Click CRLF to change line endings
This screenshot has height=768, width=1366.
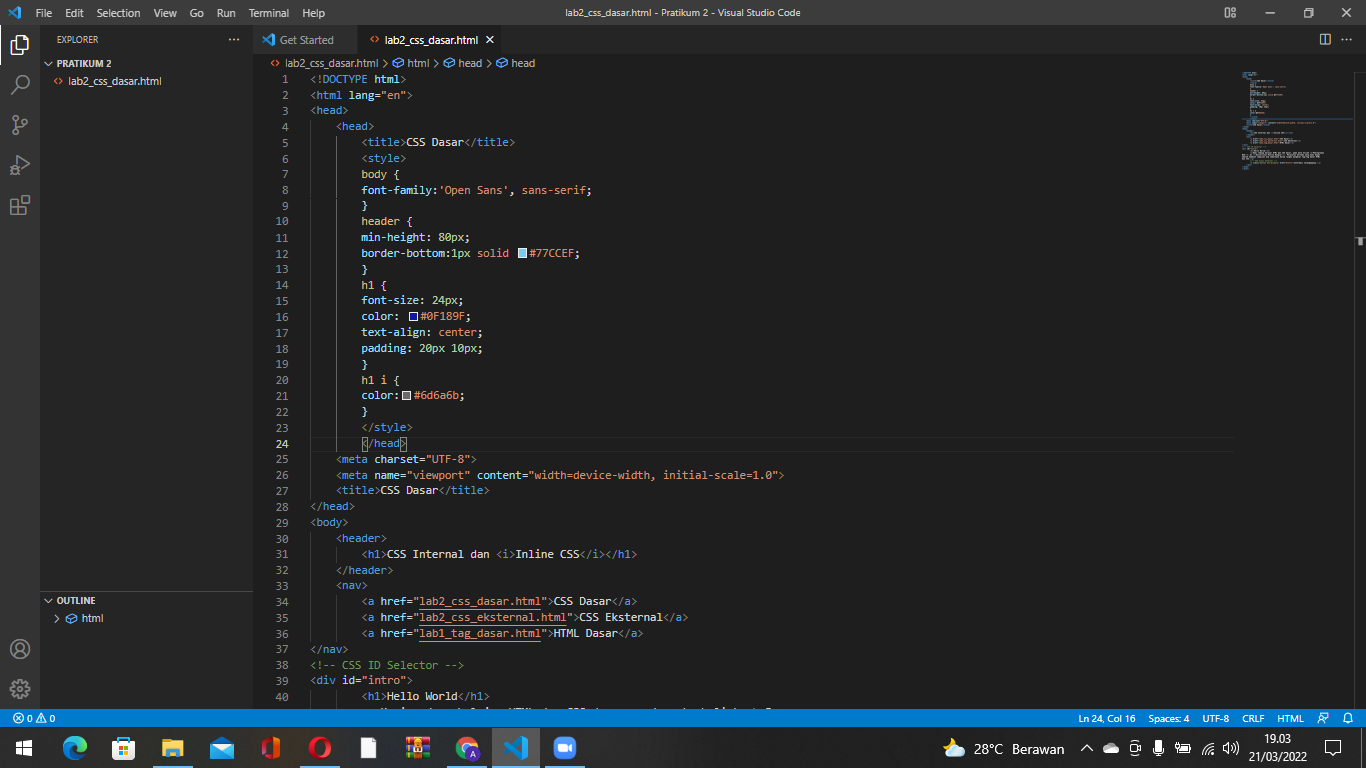point(1253,718)
